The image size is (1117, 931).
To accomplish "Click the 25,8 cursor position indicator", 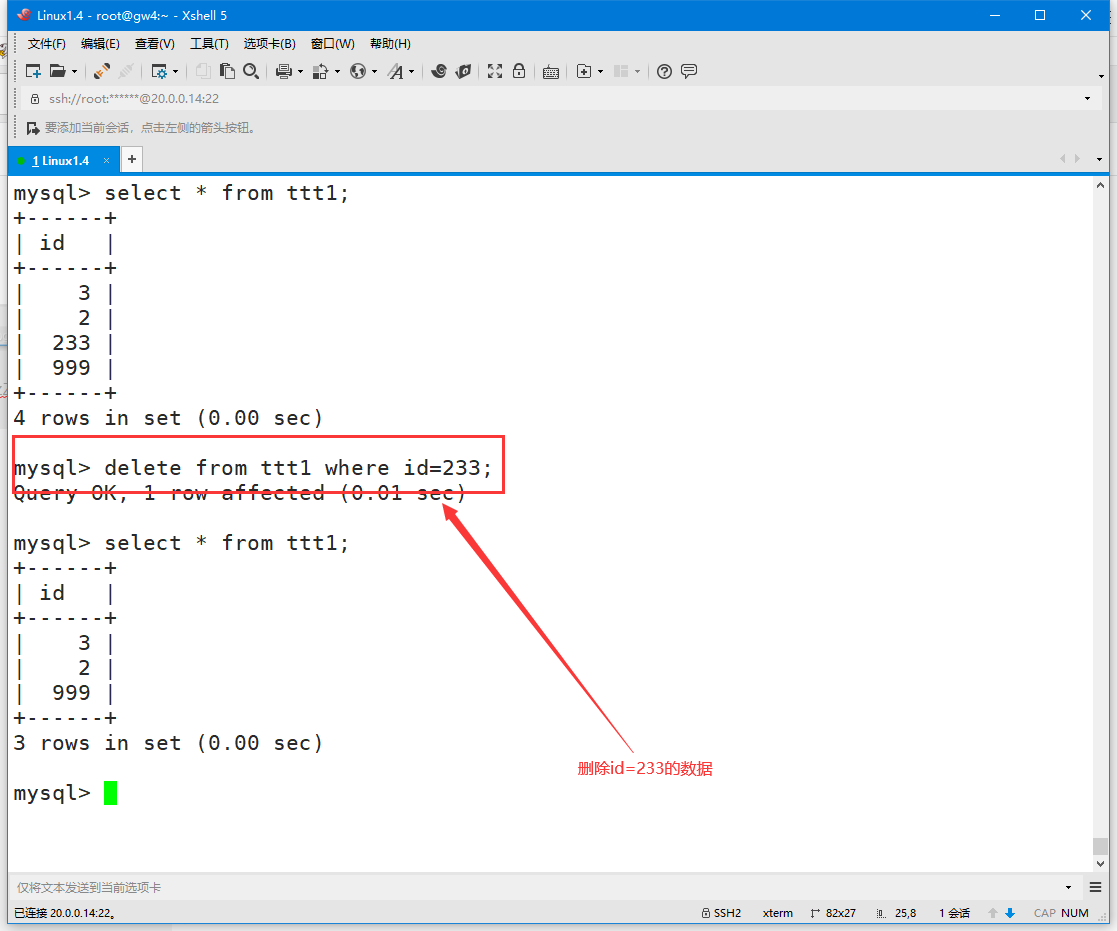I will tap(896, 913).
